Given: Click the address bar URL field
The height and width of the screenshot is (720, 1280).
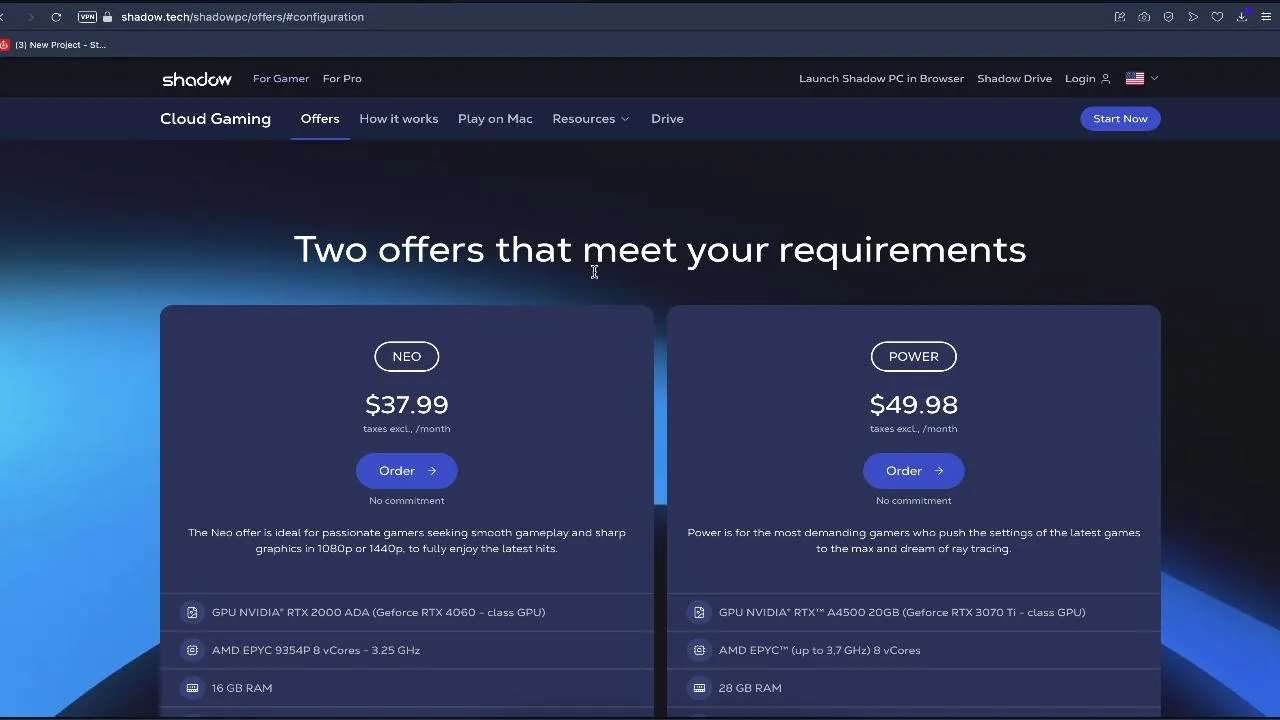Looking at the screenshot, I should [242, 17].
